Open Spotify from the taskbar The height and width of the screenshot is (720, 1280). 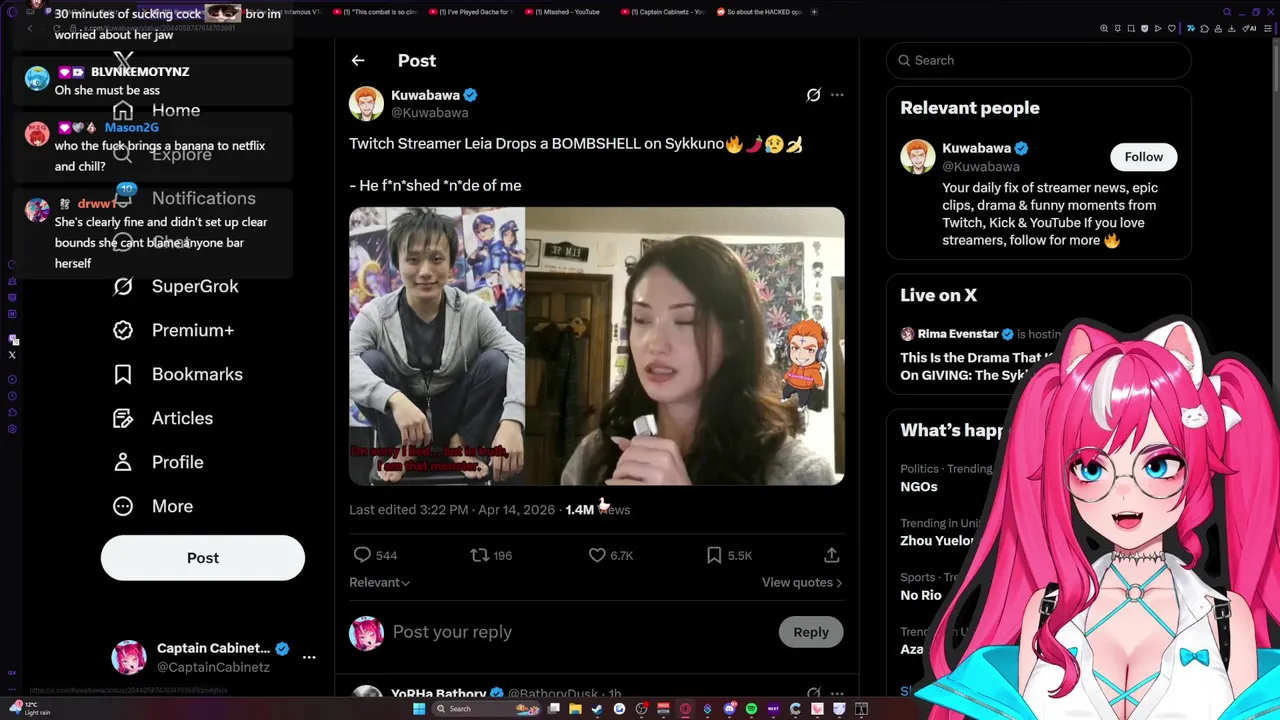click(751, 709)
